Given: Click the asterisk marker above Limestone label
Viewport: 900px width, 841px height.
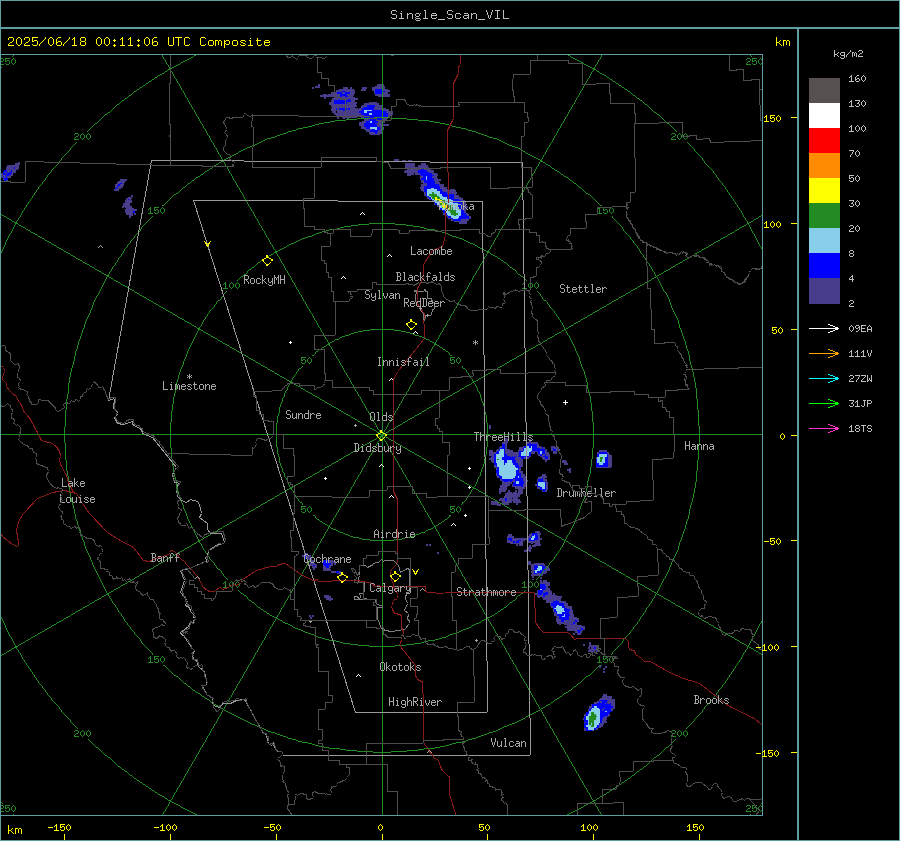Looking at the screenshot, I should click(189, 377).
